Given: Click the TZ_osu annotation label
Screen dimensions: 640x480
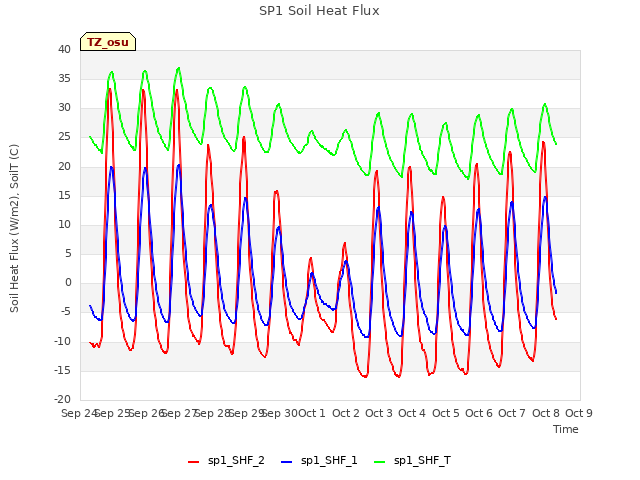Looking at the screenshot, I should tap(108, 42).
